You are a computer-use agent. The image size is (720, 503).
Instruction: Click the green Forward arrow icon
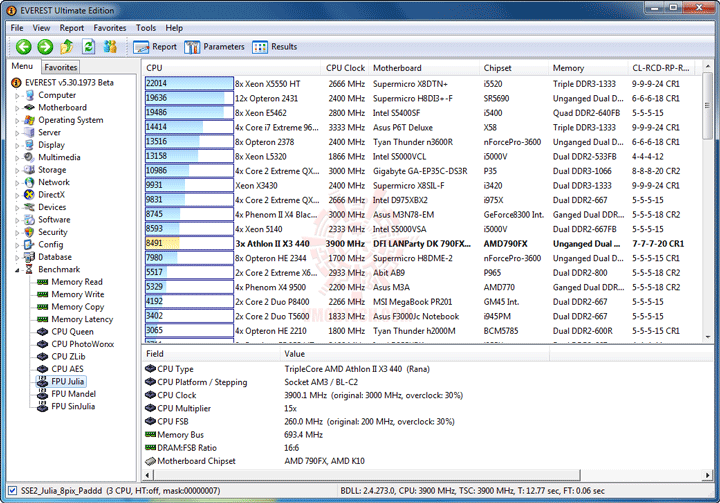pos(45,46)
